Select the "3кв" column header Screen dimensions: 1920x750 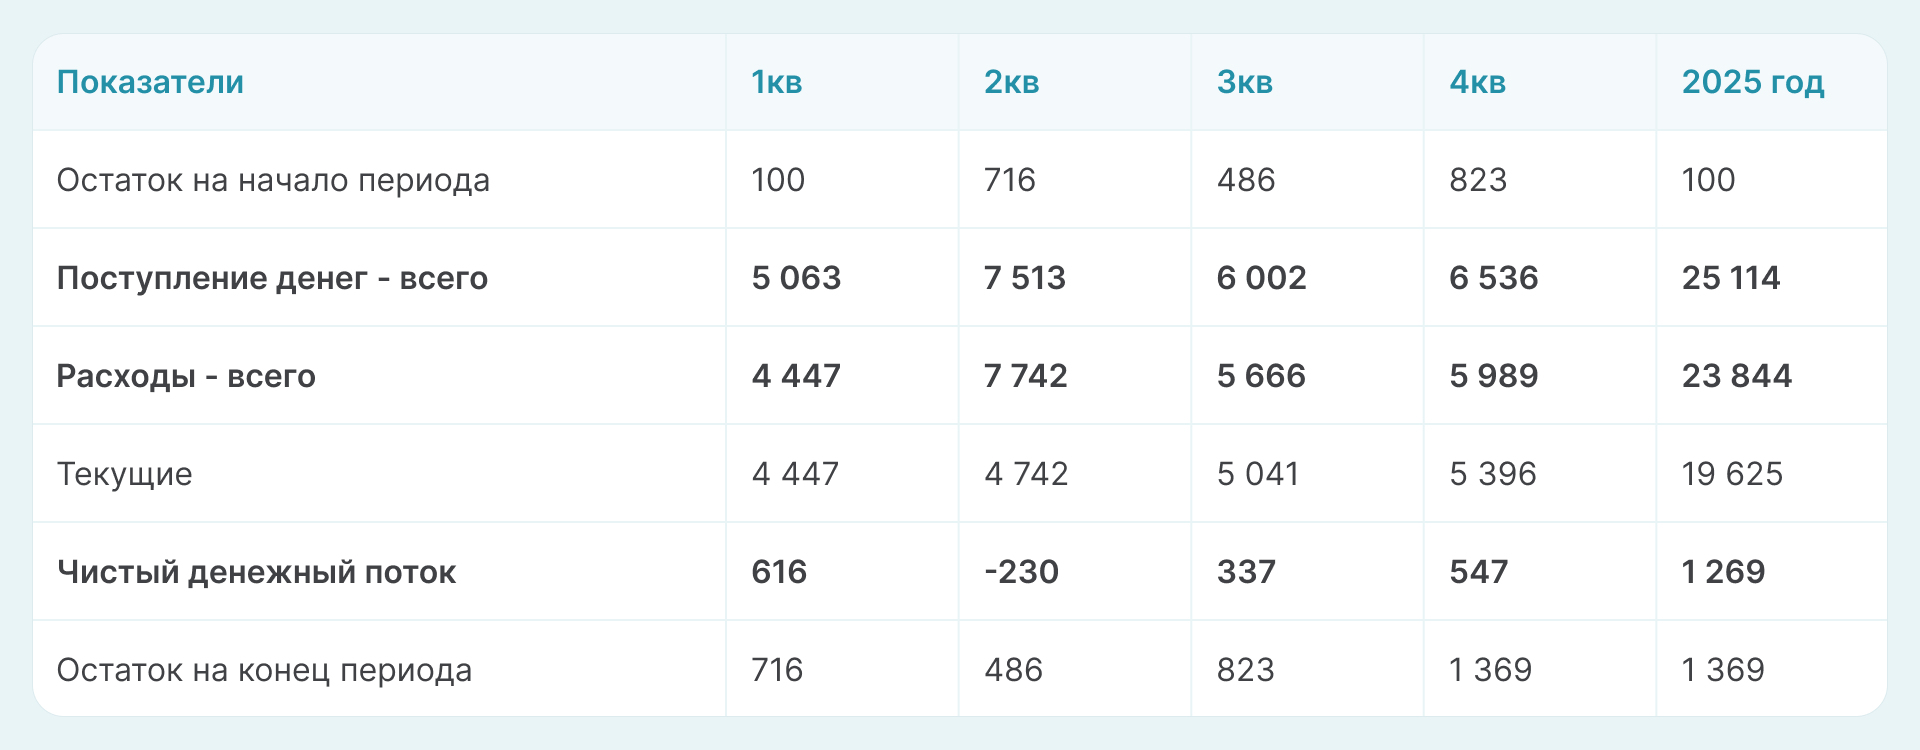coord(1244,82)
